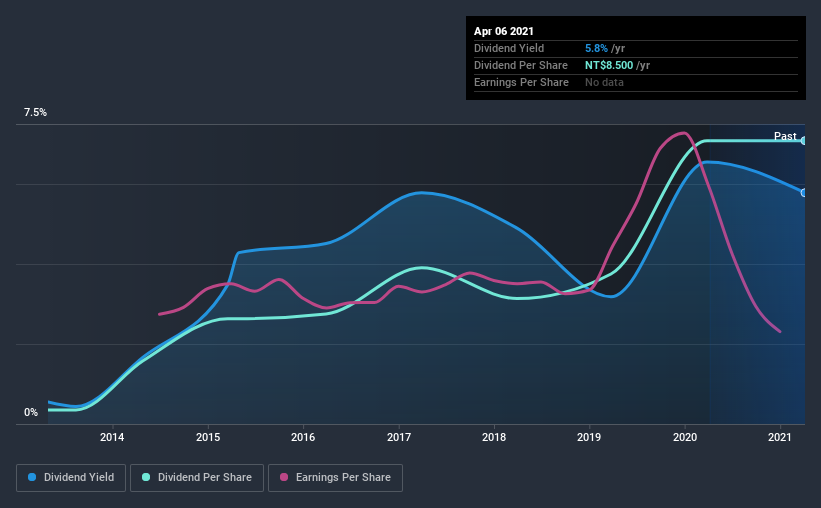Click the pink Earnings Per Share legend dot
This screenshot has height=508, width=821.
click(284, 477)
